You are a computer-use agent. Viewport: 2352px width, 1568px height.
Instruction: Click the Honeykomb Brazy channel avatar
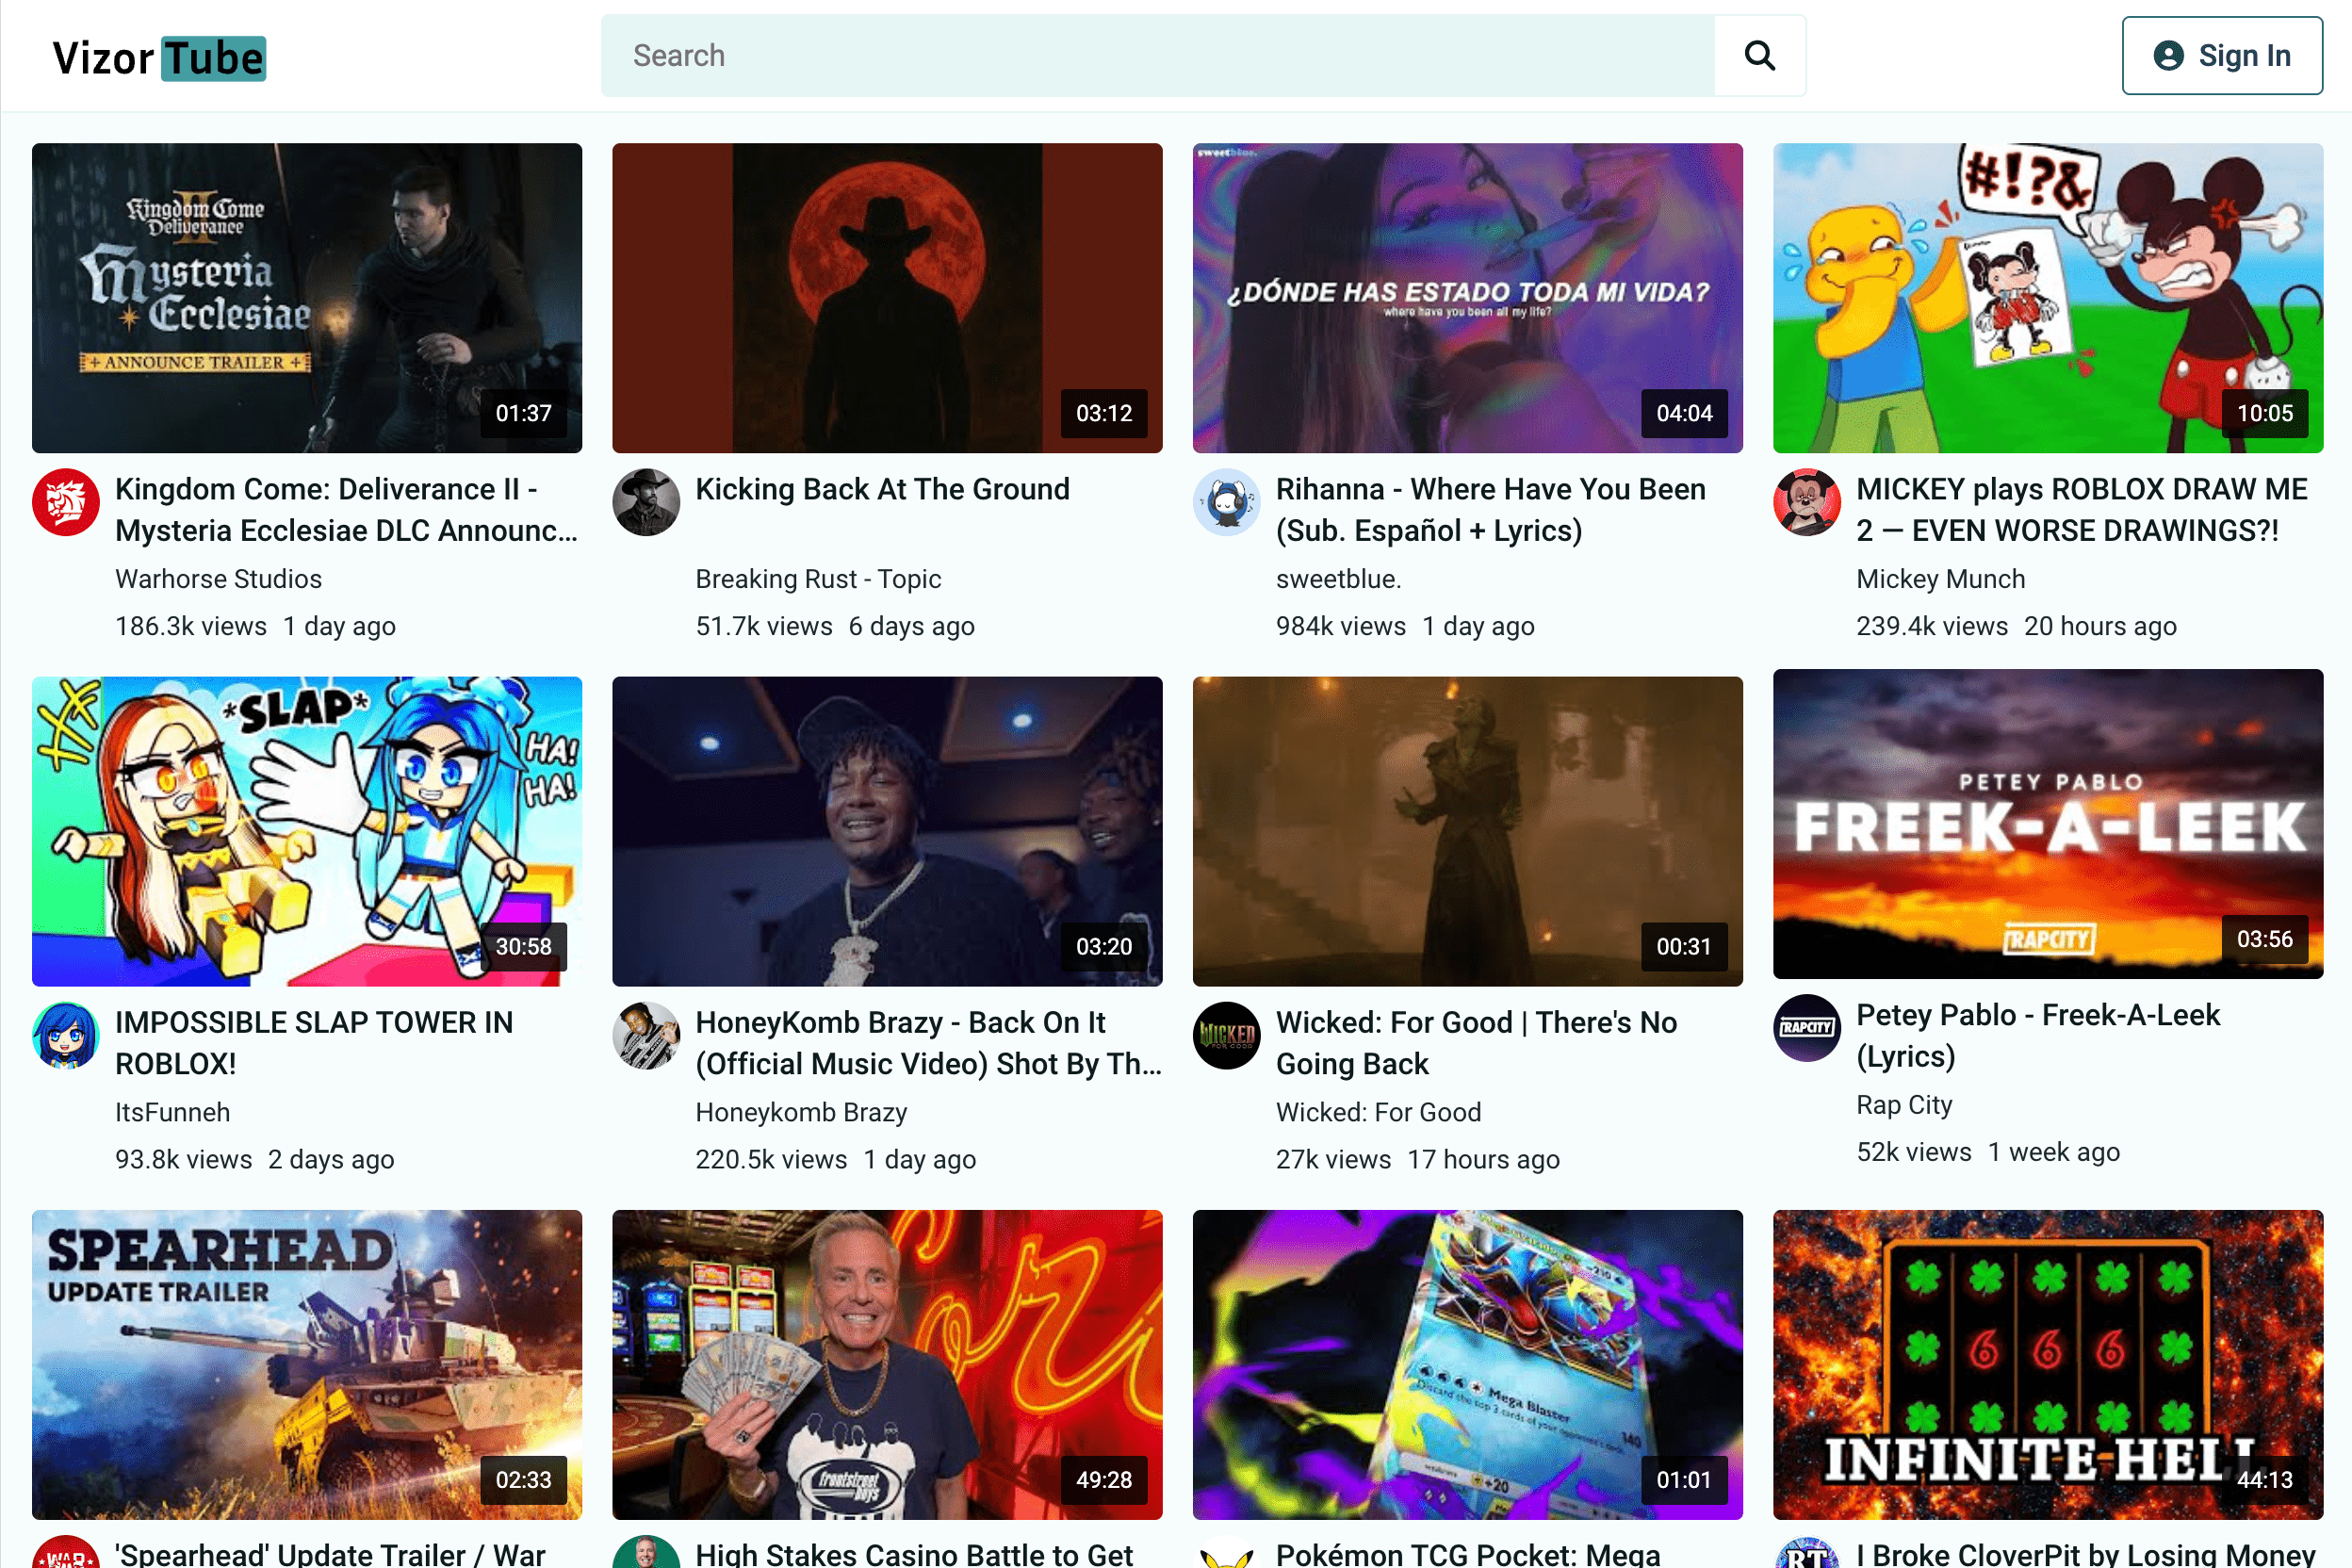[646, 1036]
